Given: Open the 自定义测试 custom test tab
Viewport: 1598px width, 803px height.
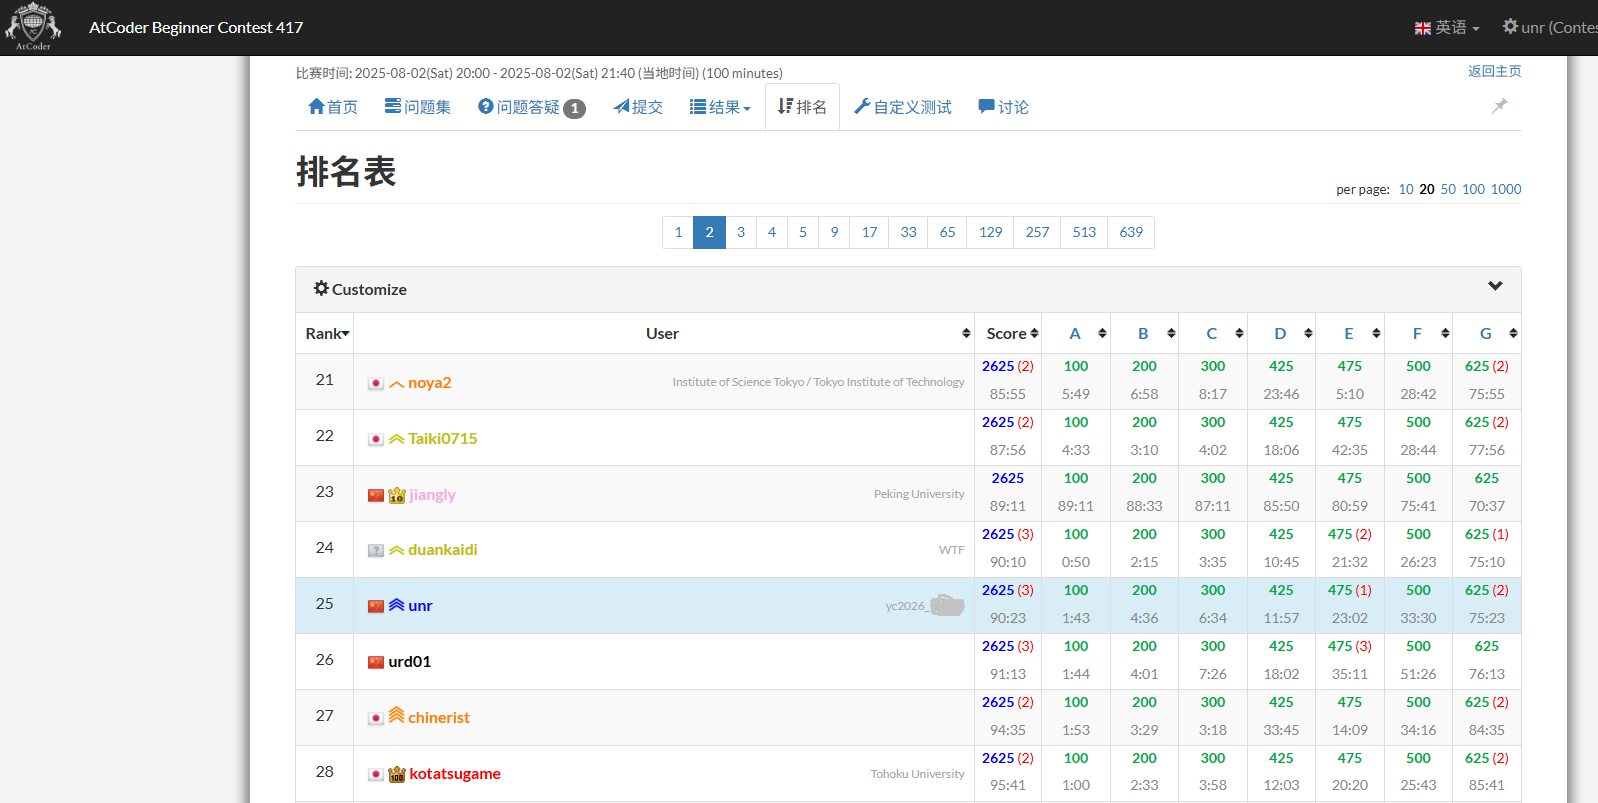Looking at the screenshot, I should tap(903, 107).
